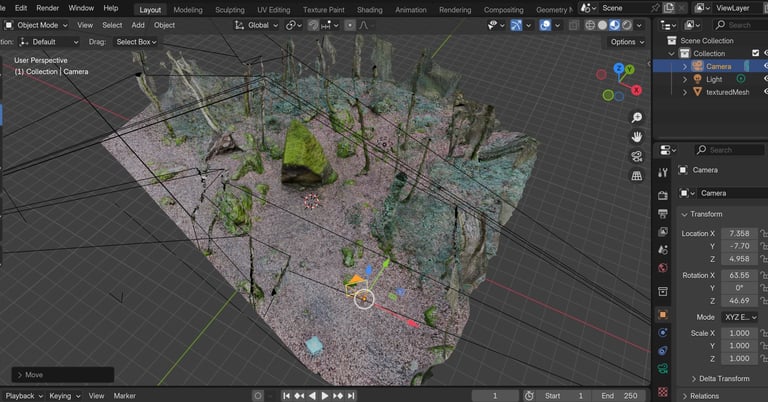Open the Scene properties tab
Image resolution: width=768 pixels, height=402 pixels.
click(x=663, y=250)
